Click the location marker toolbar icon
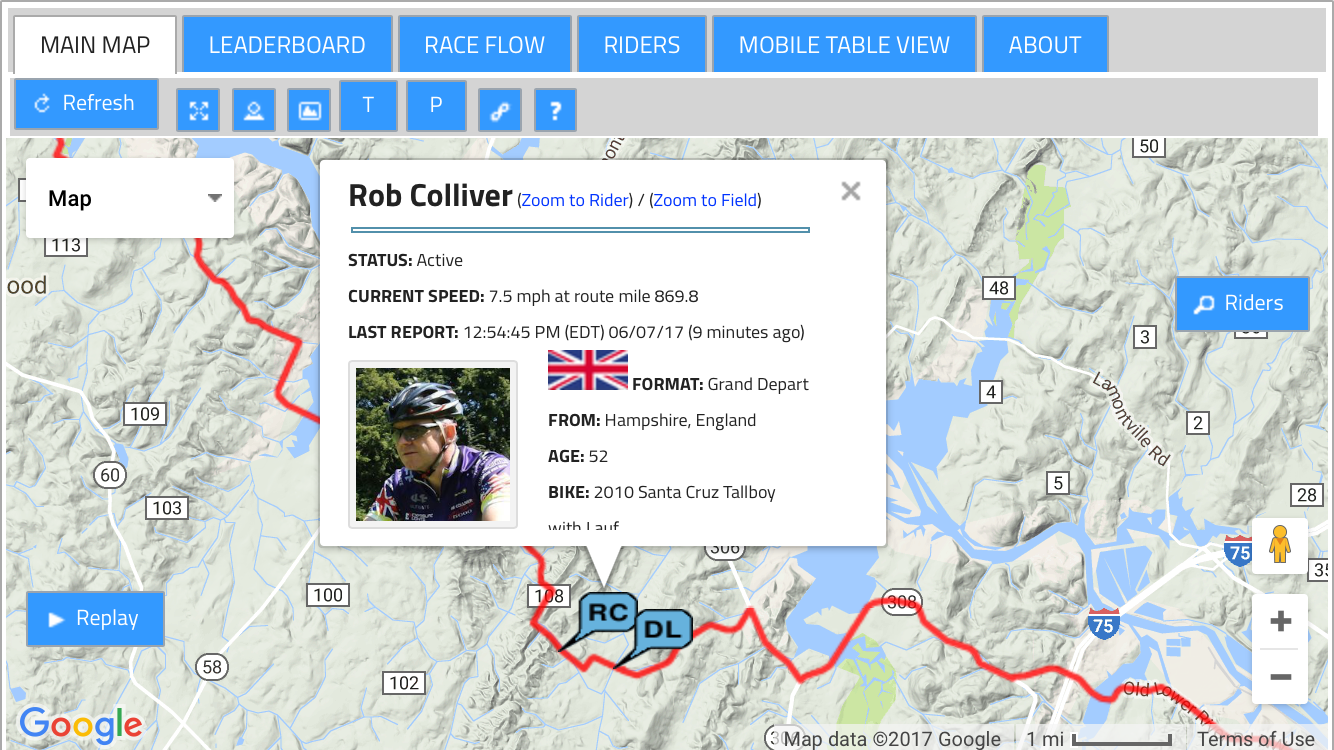Viewport: 1334px width, 750px height. pos(254,110)
